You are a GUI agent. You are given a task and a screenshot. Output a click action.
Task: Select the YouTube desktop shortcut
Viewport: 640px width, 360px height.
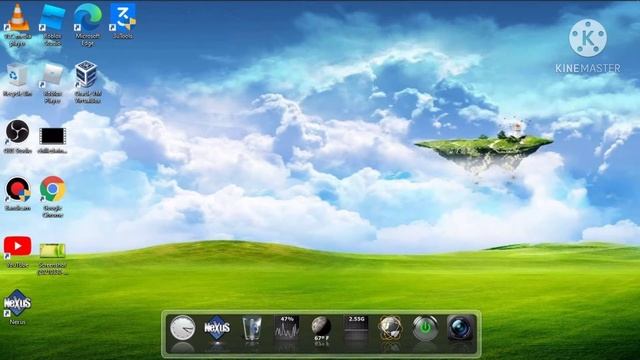pos(18,252)
